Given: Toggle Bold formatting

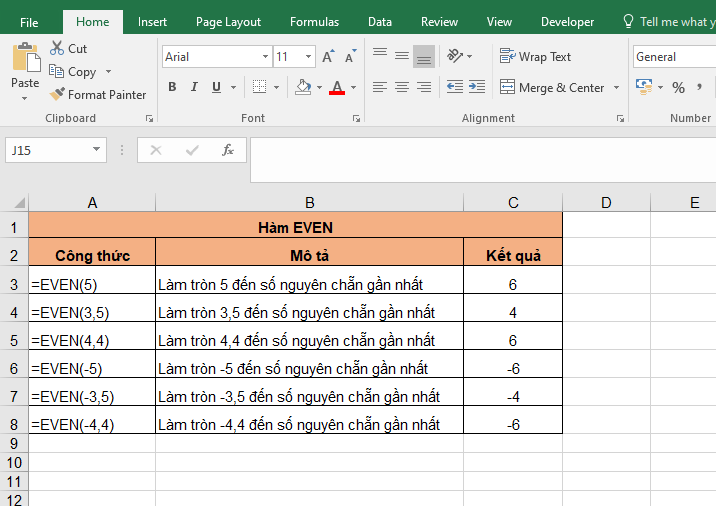Looking at the screenshot, I should point(172,87).
